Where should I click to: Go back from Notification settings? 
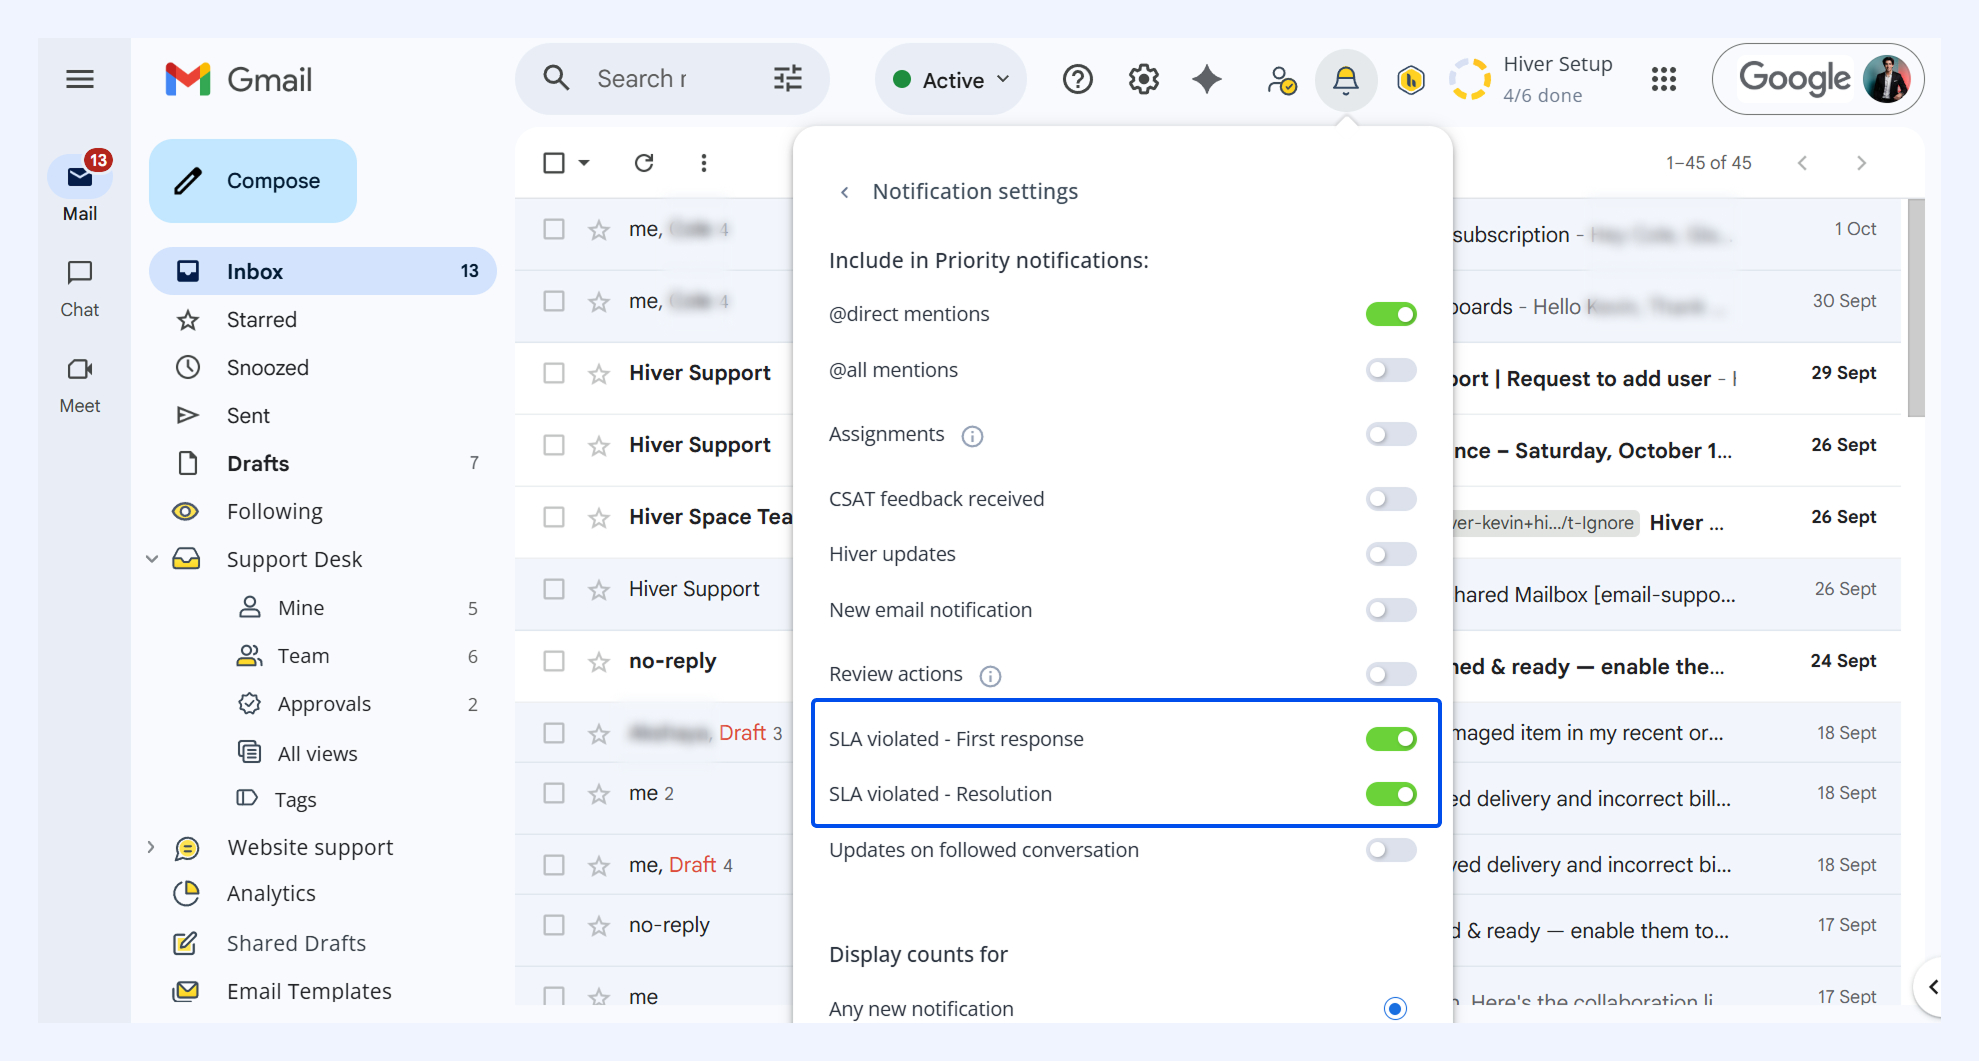tap(845, 192)
